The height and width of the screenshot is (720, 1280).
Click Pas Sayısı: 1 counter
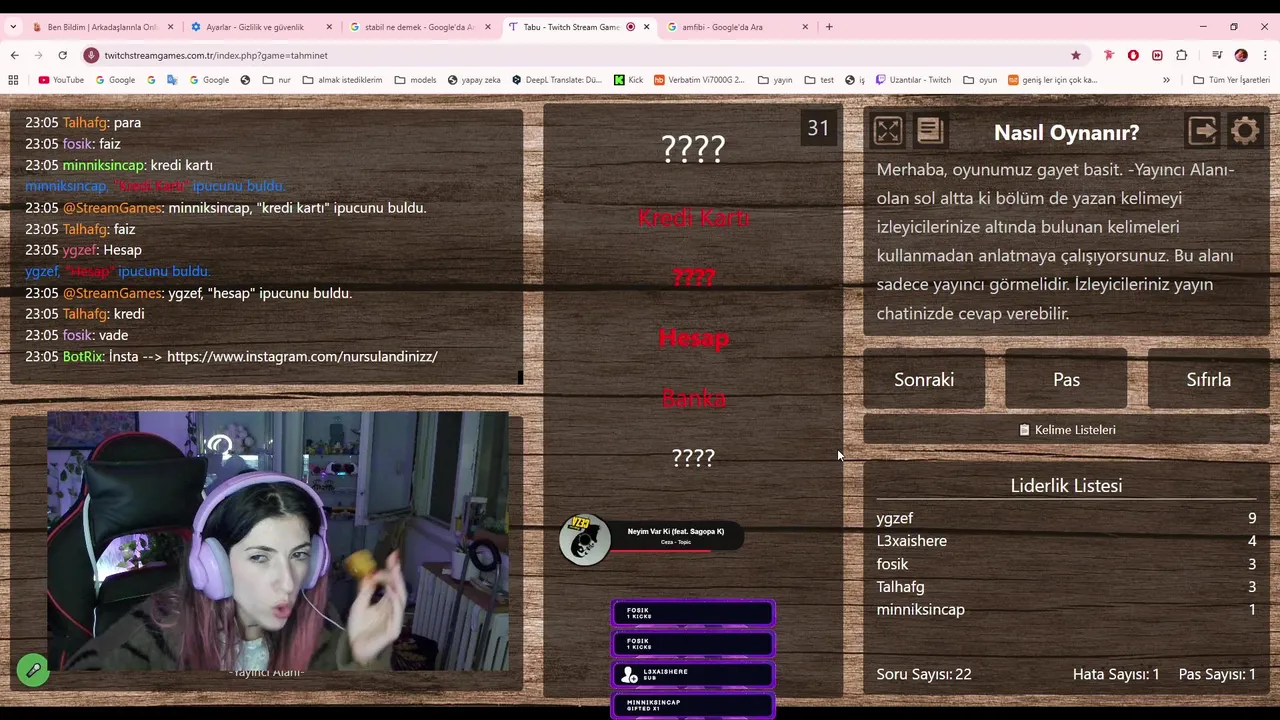[1217, 674]
